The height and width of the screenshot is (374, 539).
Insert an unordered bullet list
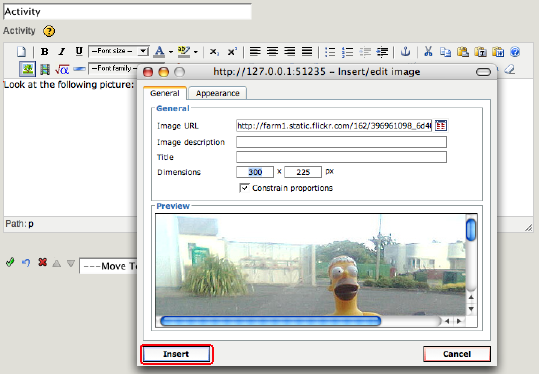pyautogui.click(x=330, y=52)
